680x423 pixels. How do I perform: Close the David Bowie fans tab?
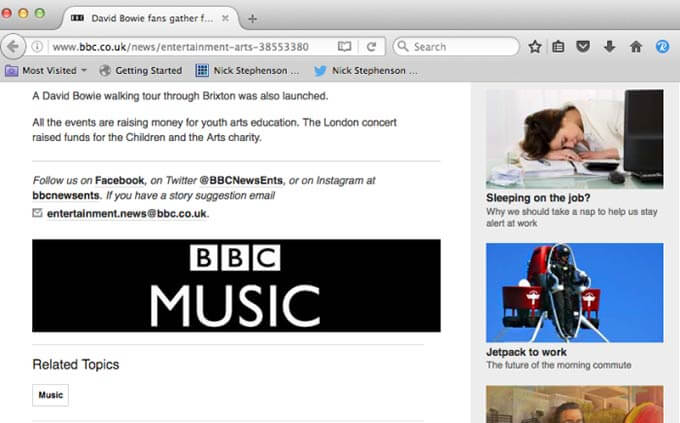pyautogui.click(x=225, y=18)
